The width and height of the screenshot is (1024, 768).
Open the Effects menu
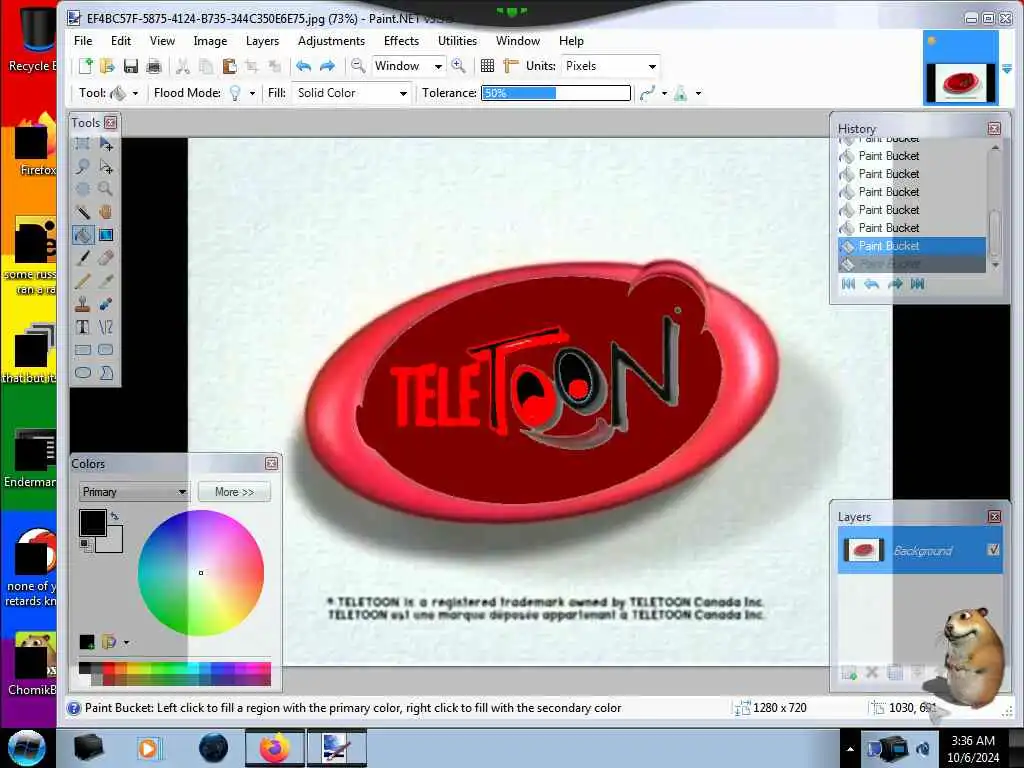[x=402, y=41]
